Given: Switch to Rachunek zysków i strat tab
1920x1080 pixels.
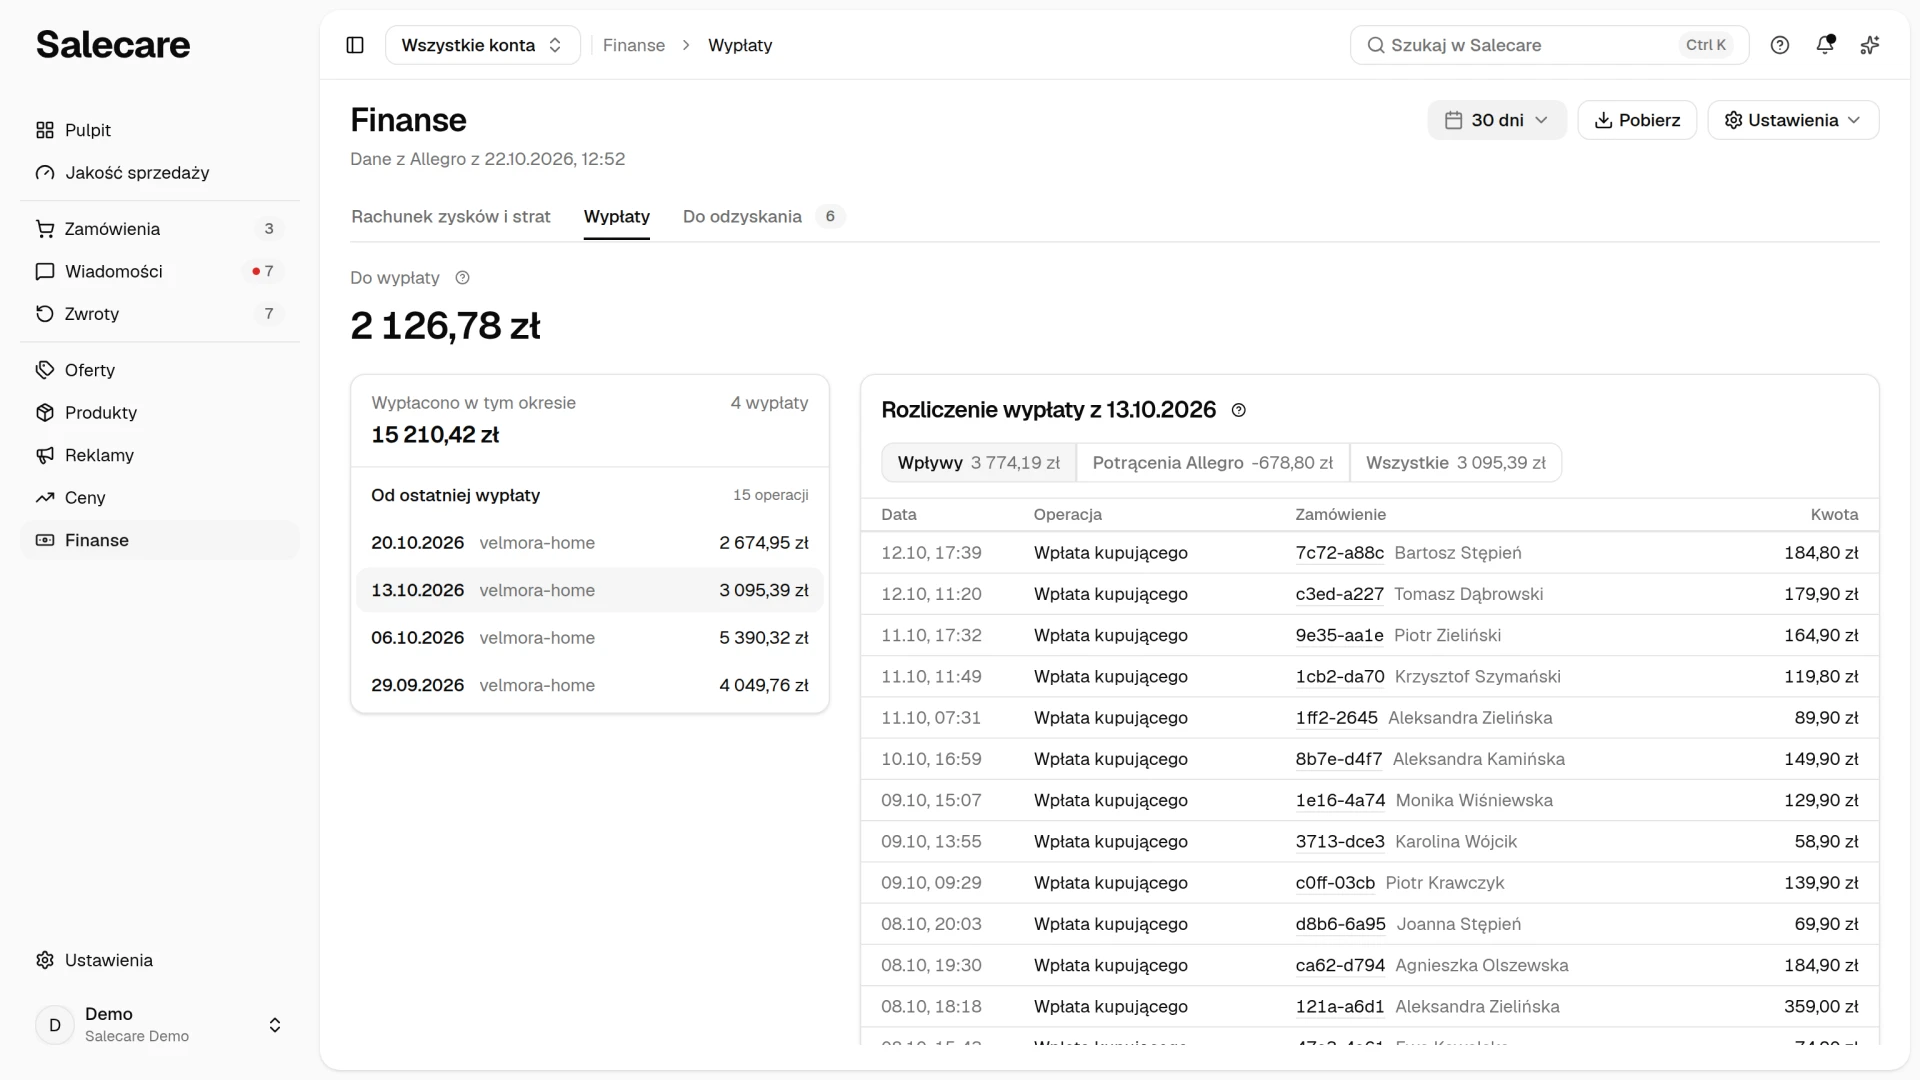Looking at the screenshot, I should 451,217.
